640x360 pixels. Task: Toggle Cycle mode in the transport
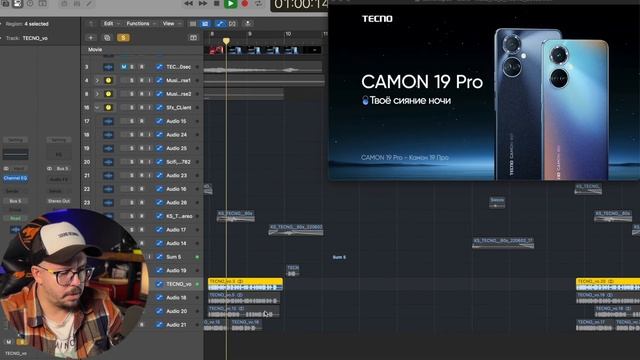258,4
